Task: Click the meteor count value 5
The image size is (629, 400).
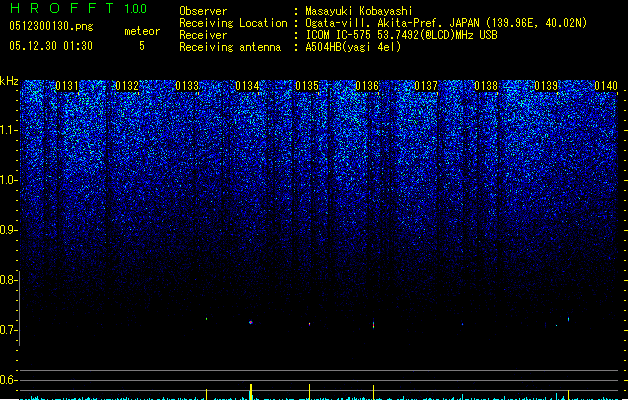Action: tap(142, 46)
